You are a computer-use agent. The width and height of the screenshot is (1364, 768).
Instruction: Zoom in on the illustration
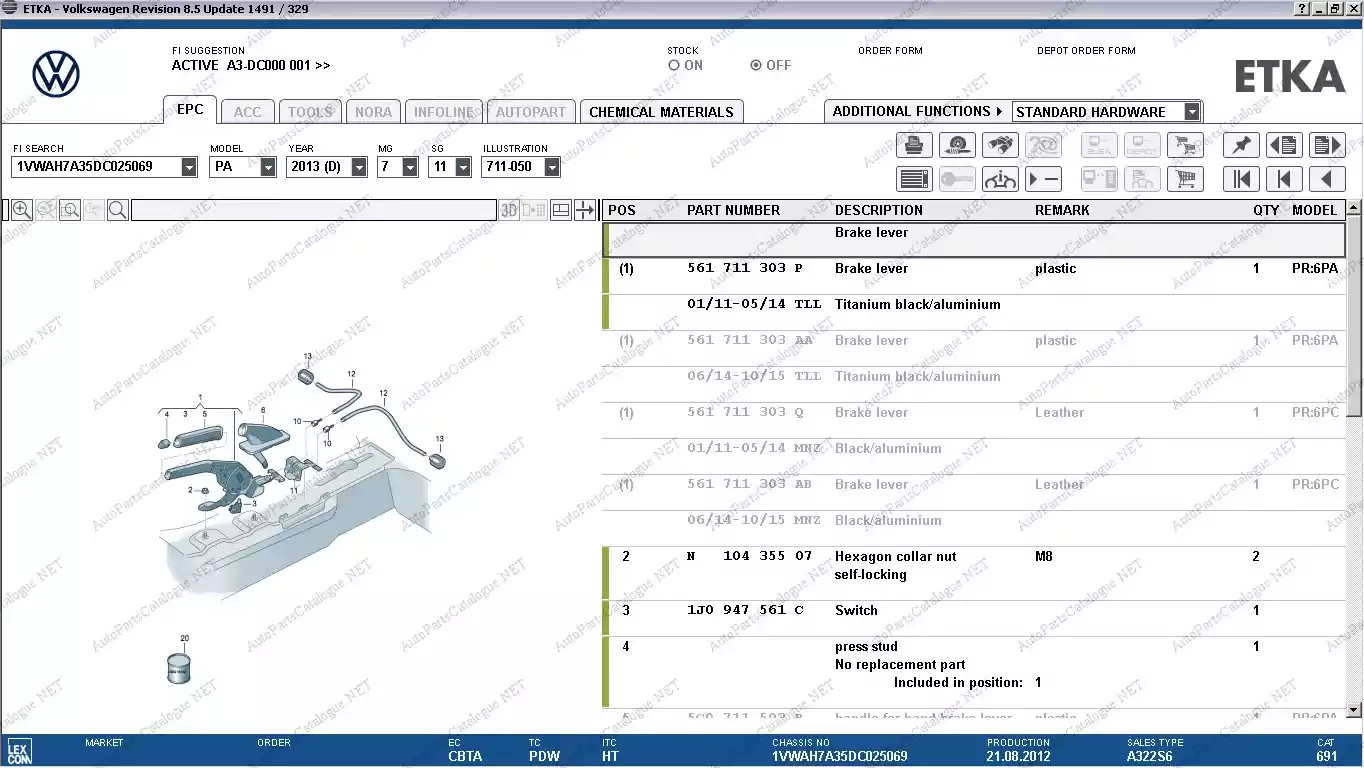click(x=21, y=210)
